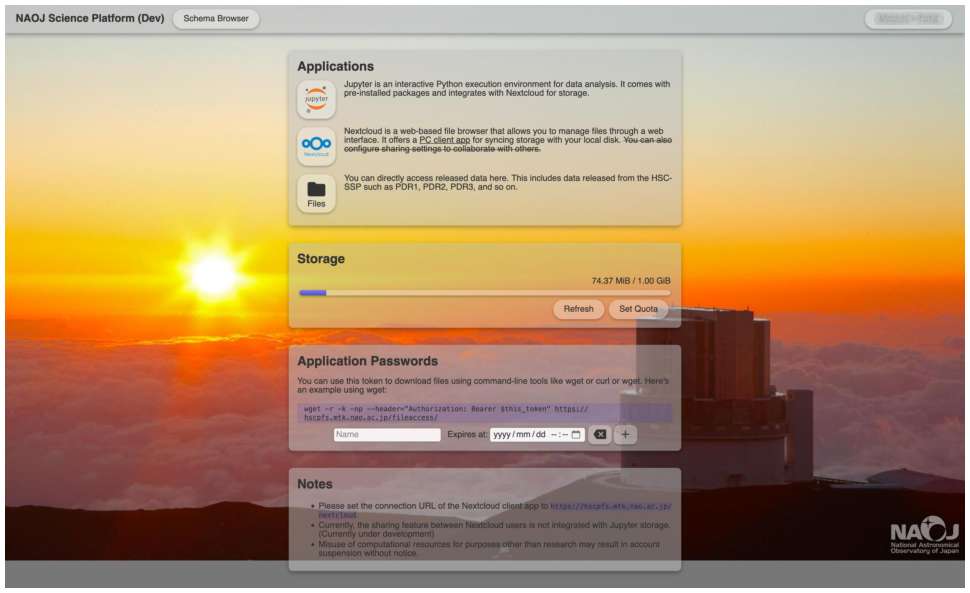Select the Expires at date field

pyautogui.click(x=522, y=435)
